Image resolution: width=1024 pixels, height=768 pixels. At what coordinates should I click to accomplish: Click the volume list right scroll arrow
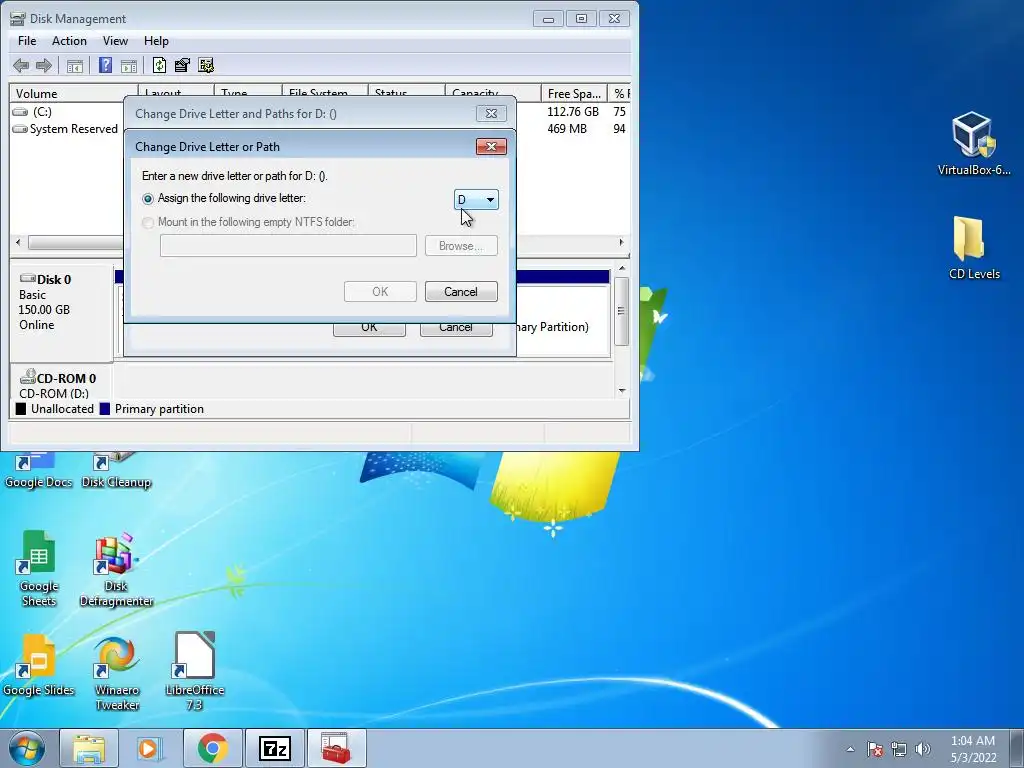click(621, 242)
